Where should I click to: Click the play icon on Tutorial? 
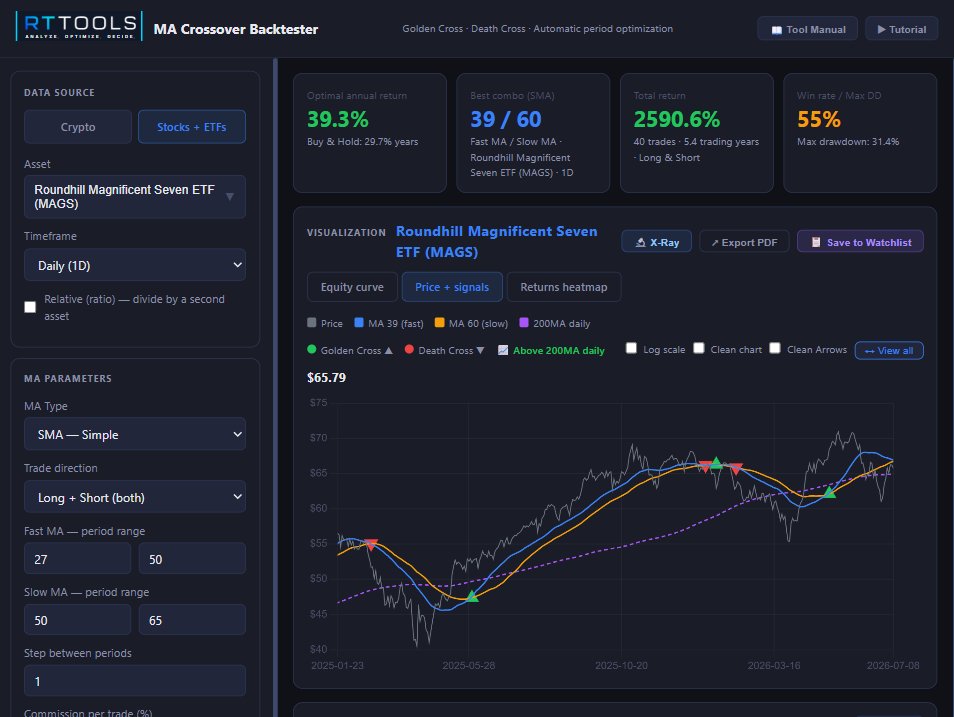coord(881,29)
